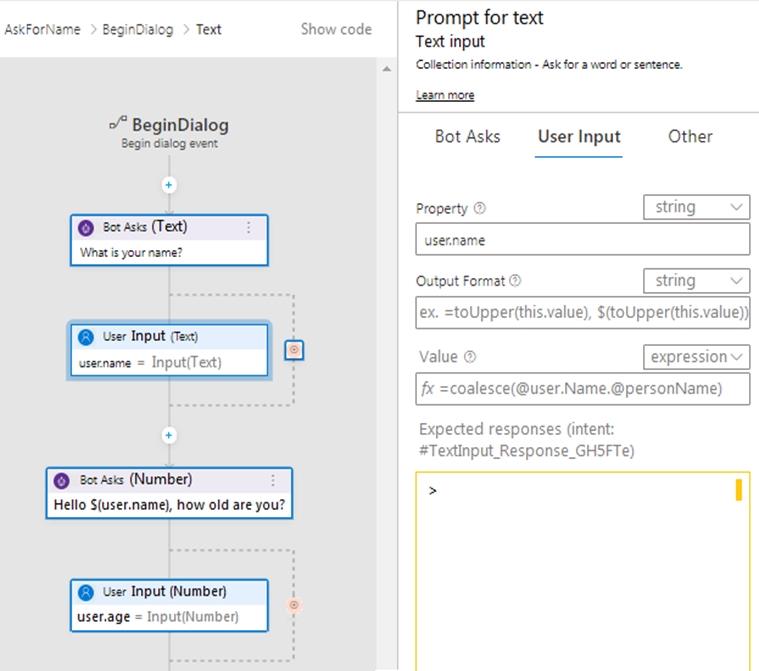Click the red loop icon beside User Input (Text)

click(x=294, y=350)
